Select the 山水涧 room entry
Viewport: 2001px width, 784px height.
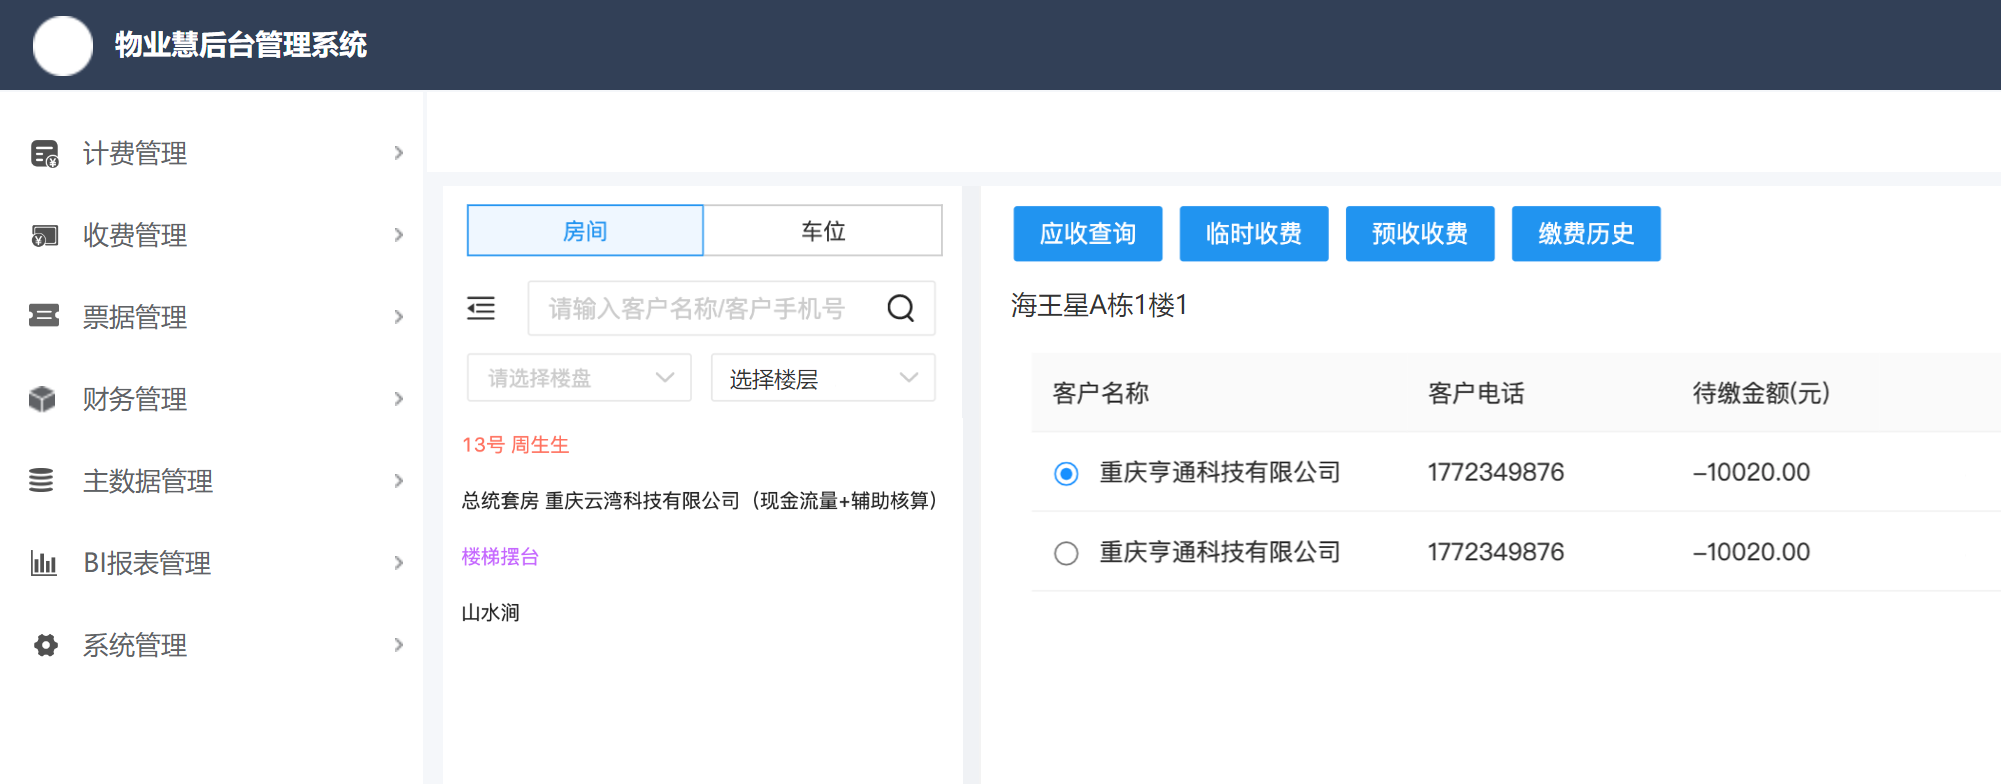coord(490,613)
